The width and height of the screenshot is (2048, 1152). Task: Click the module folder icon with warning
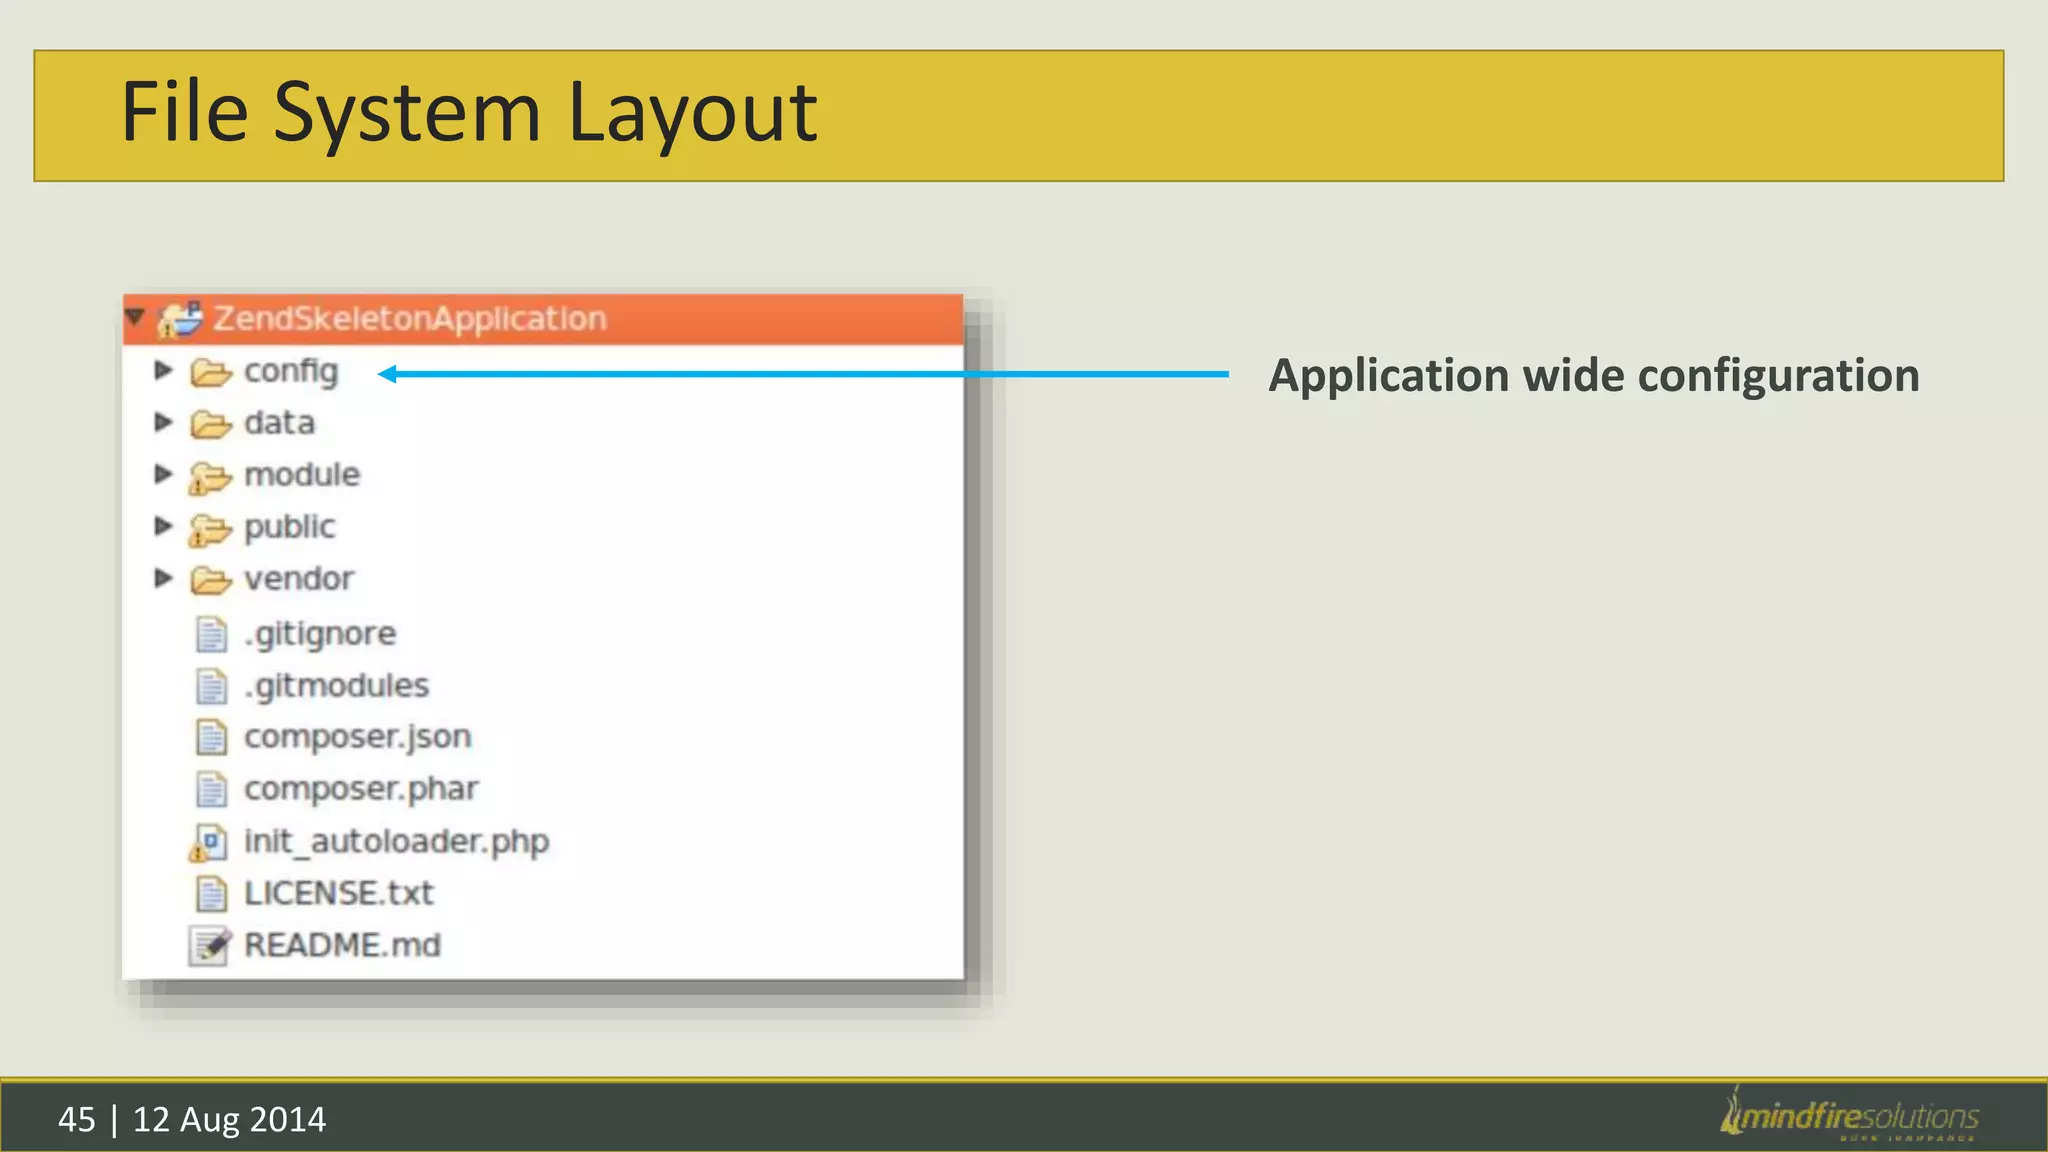pos(210,478)
